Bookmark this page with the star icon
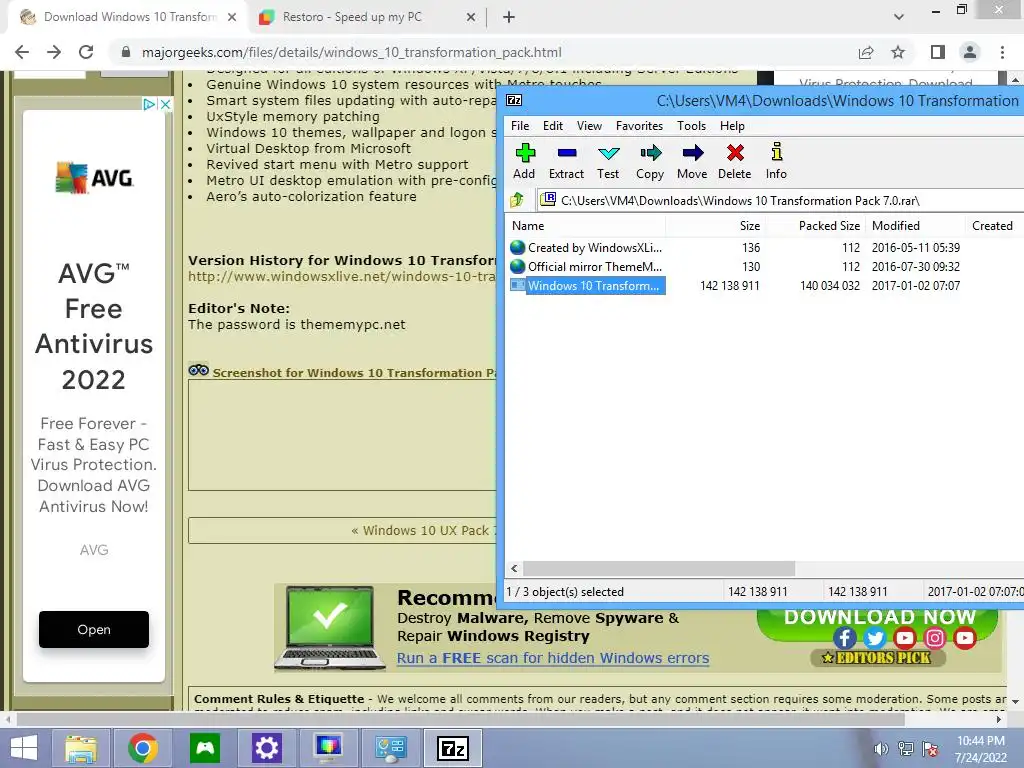Screen dimensions: 1024x768 [898, 52]
